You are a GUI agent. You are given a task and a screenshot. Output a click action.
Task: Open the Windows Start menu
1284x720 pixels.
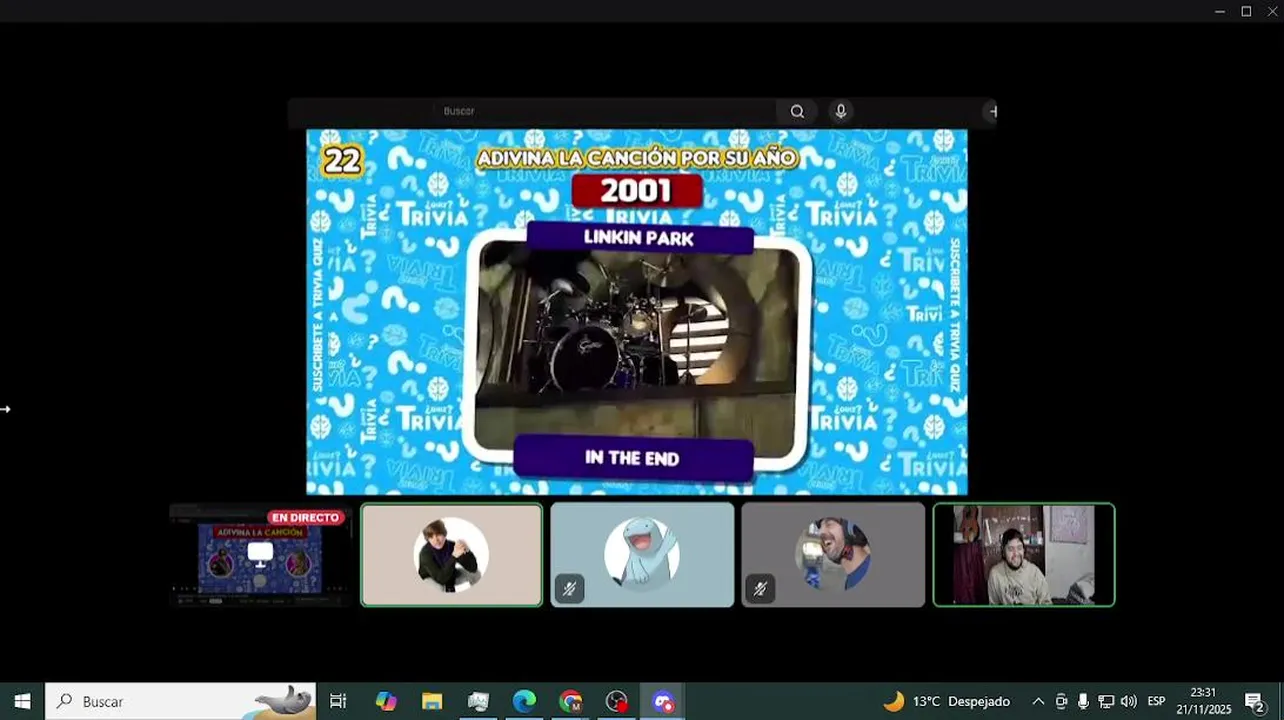pos(22,701)
